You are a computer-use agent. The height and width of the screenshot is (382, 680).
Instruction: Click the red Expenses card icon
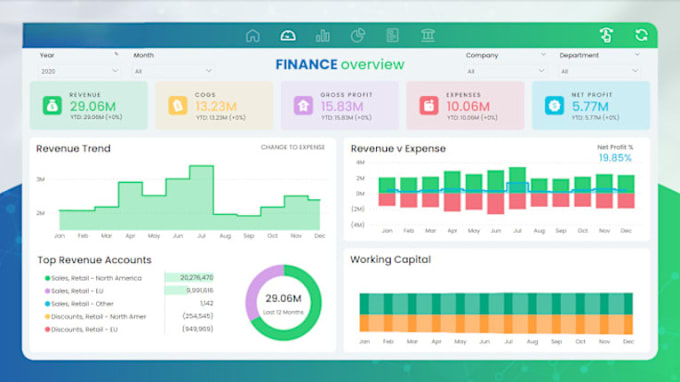428,105
